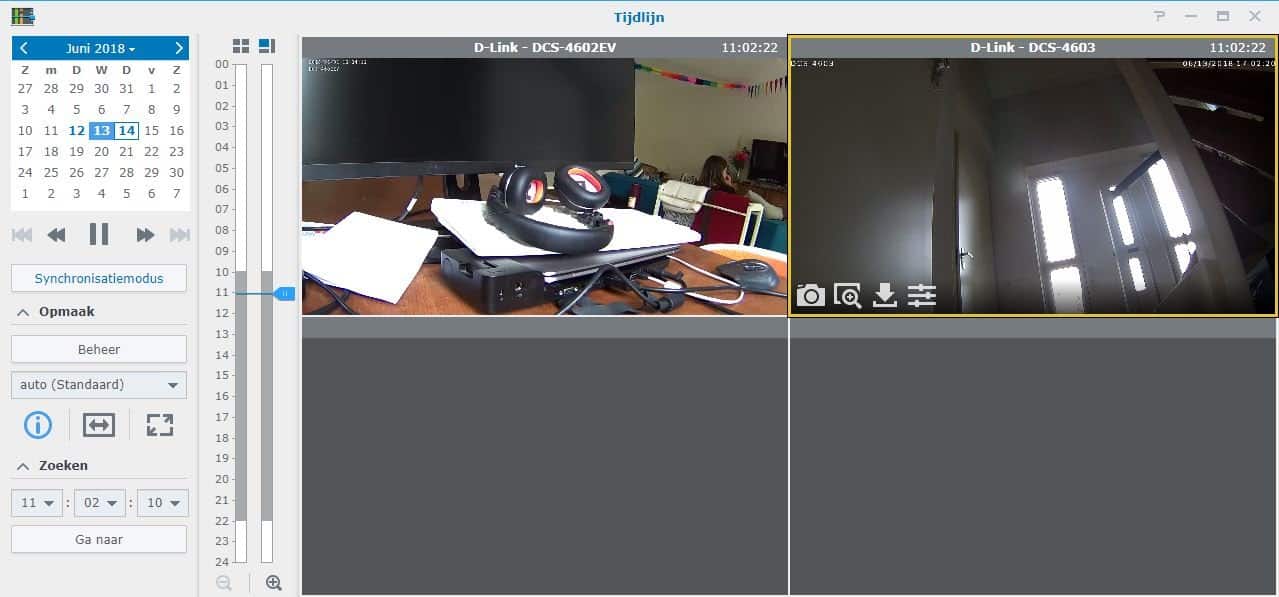This screenshot has width=1279, height=597.
Task: Switch to the alternate timeline layout icon
Action: coord(266,46)
